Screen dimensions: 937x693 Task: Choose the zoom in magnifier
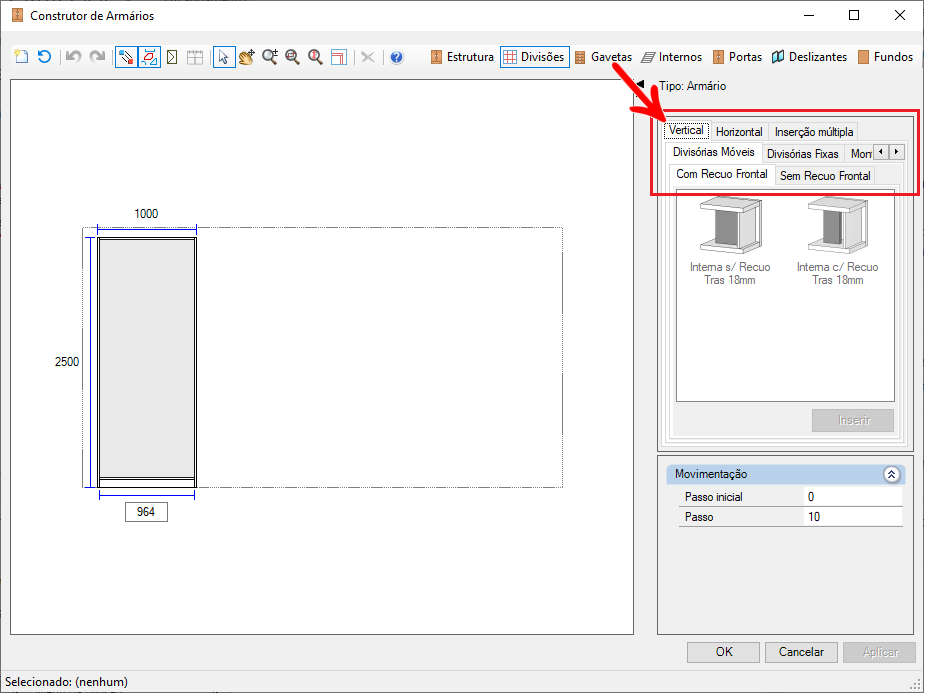pyautogui.click(x=270, y=57)
